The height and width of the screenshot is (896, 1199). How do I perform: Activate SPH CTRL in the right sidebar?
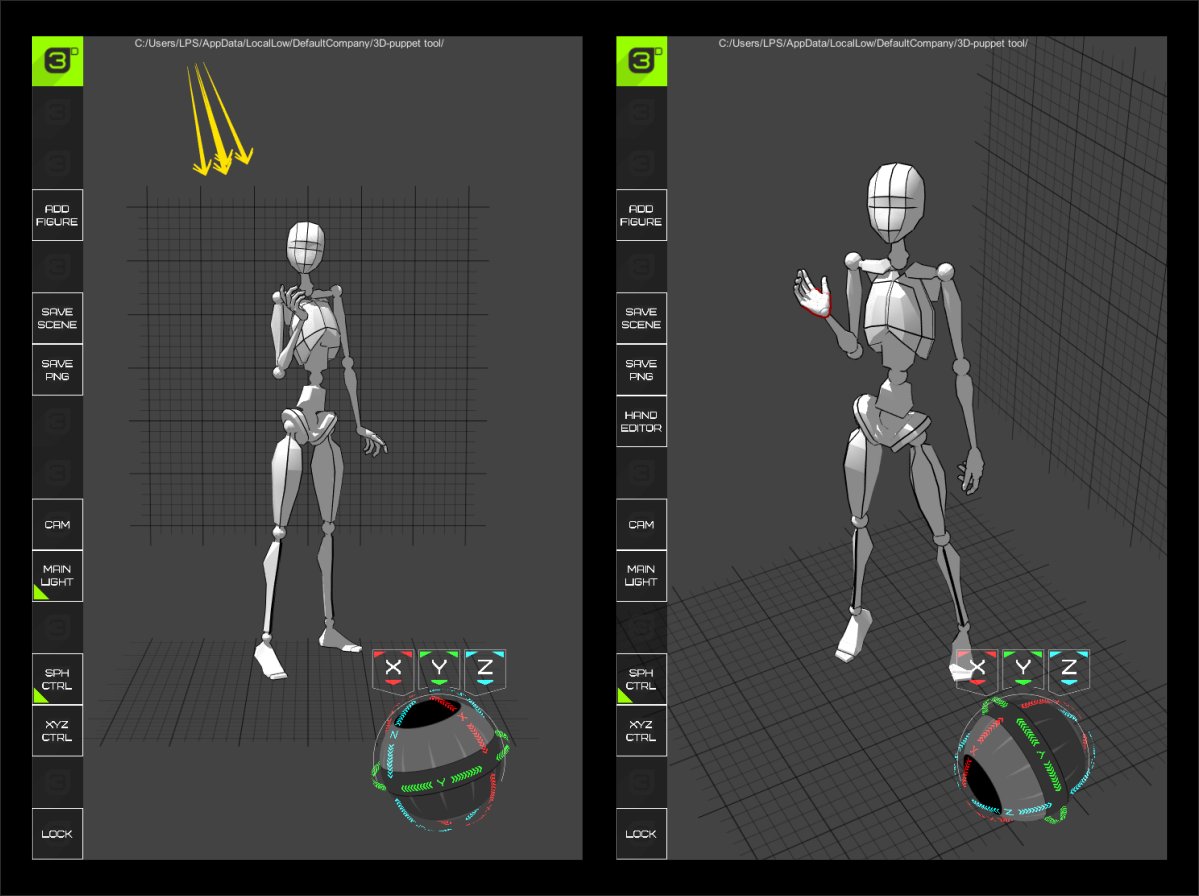(641, 678)
